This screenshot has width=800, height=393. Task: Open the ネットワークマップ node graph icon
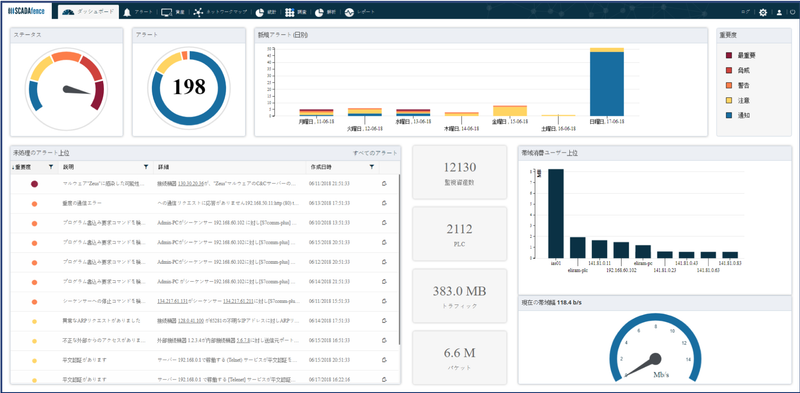point(198,12)
